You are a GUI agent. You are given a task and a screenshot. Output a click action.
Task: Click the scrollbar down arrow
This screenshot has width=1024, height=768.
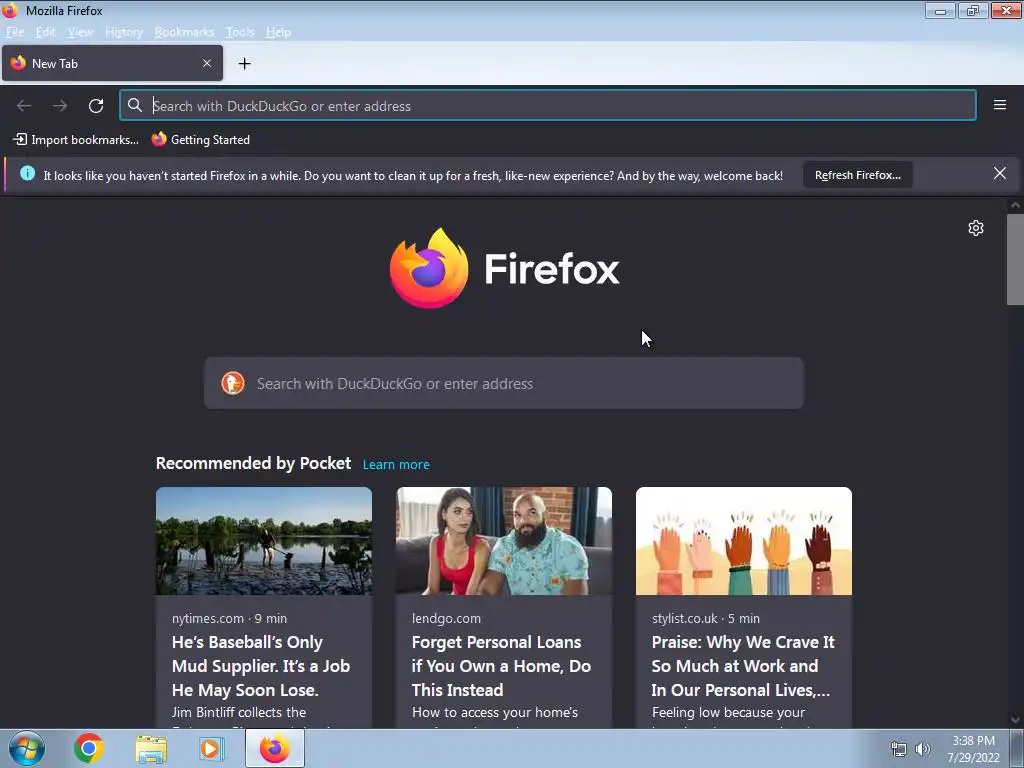point(1015,720)
